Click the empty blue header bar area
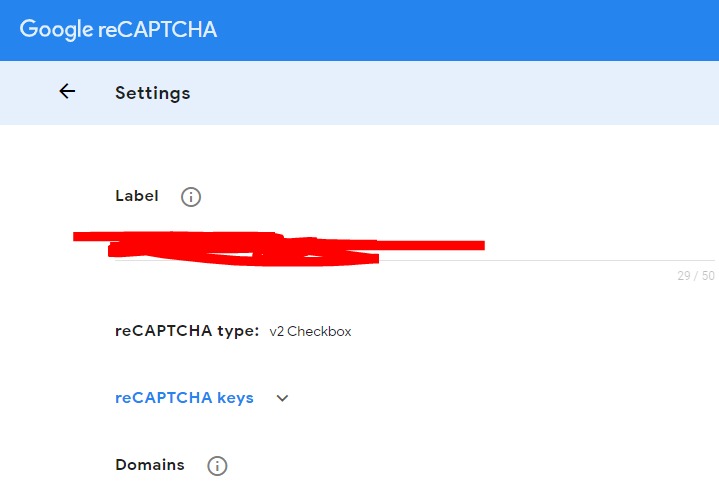 [480, 30]
